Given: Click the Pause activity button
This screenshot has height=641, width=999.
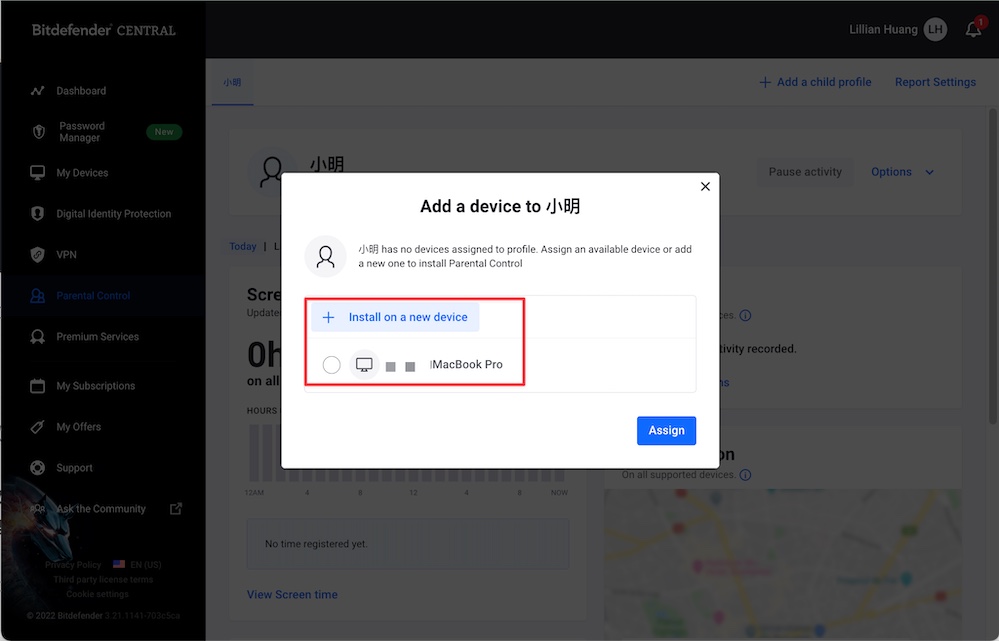Looking at the screenshot, I should pyautogui.click(x=805, y=172).
